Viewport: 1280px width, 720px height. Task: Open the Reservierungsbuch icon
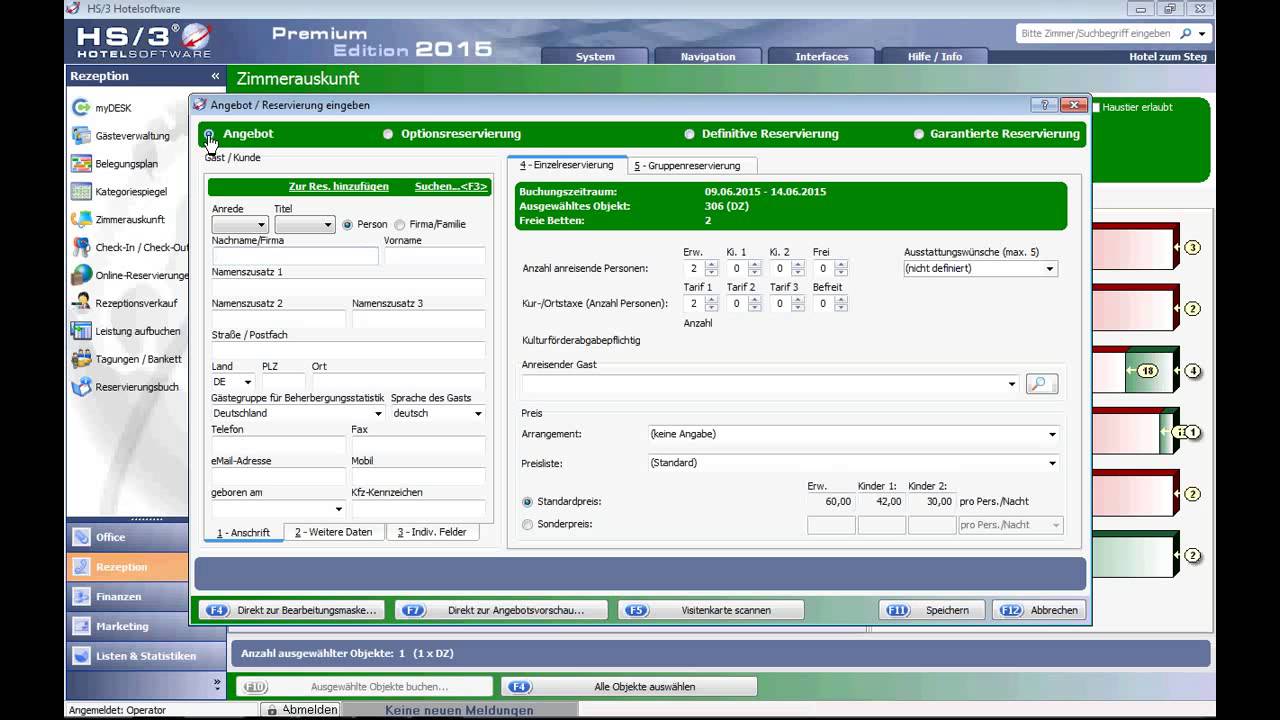pos(81,387)
